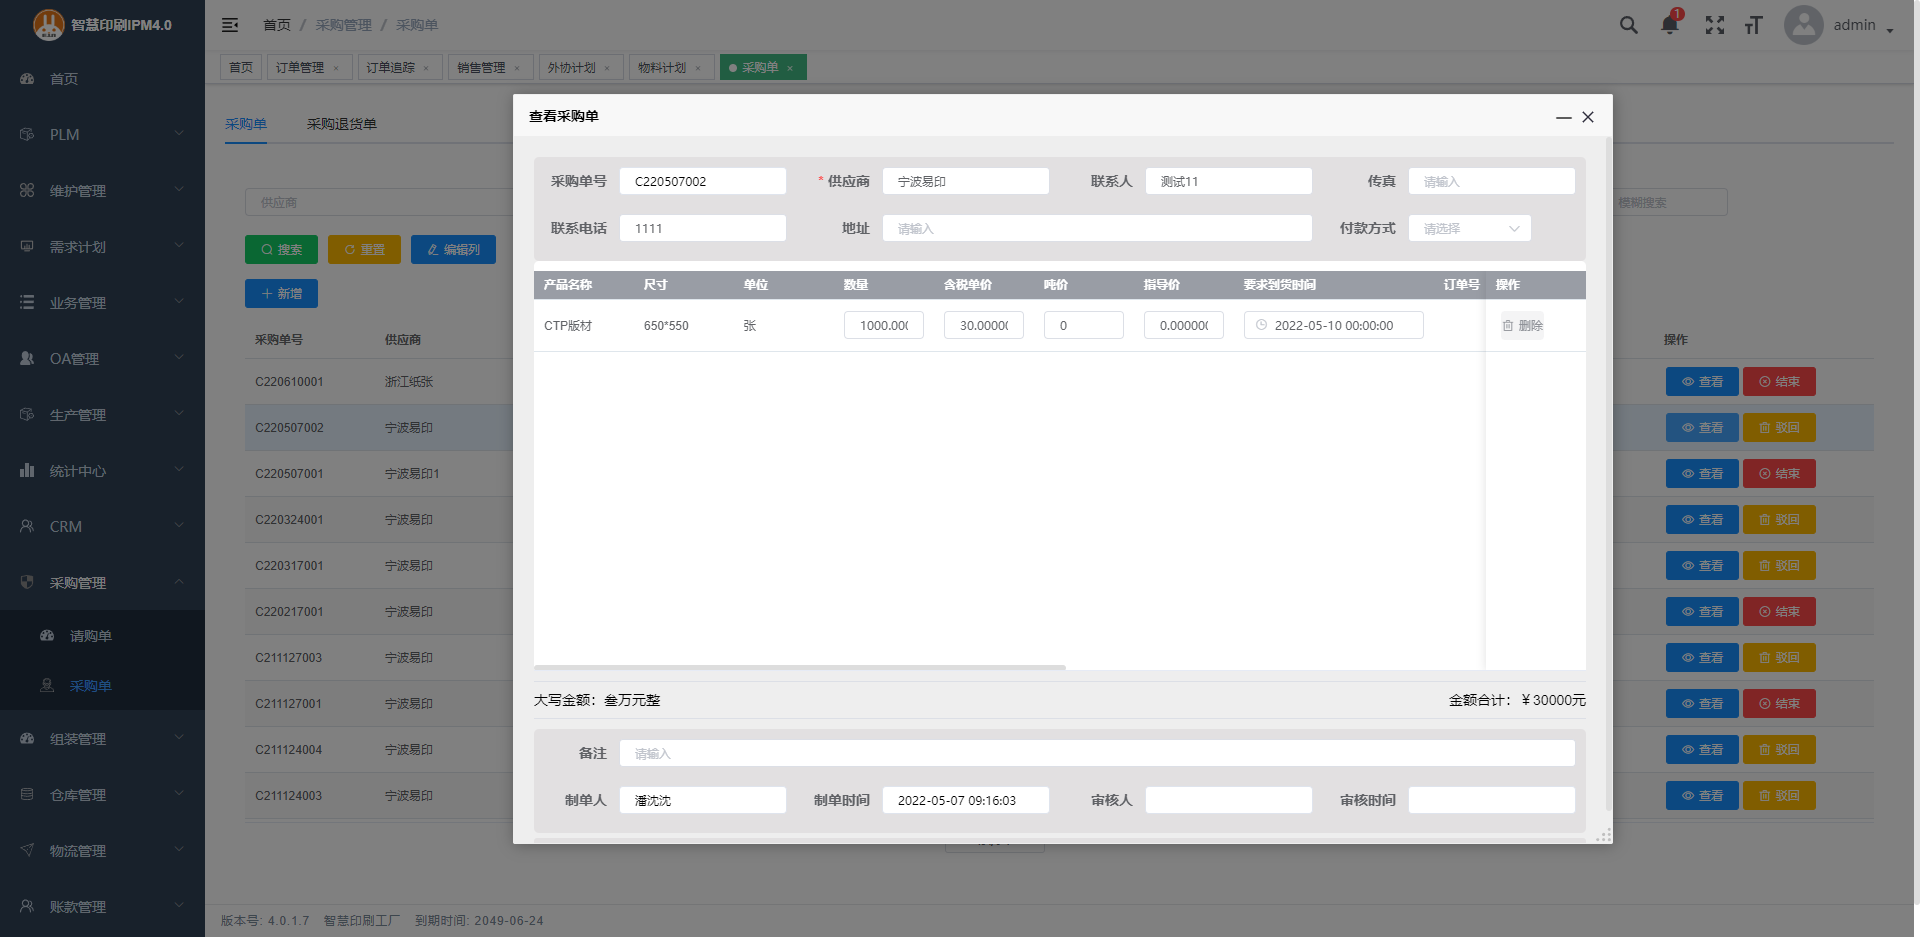Click 查看 button for order C220610001
Image resolution: width=1920 pixels, height=937 pixels.
point(1701,382)
